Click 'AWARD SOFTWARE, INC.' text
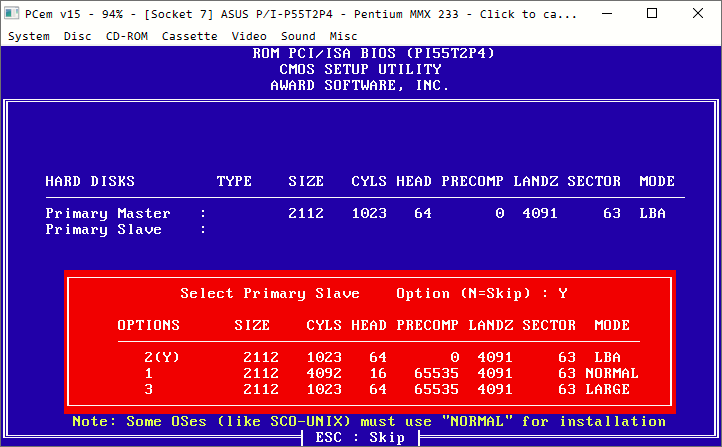Screen dimensions: 722x447 click(360, 85)
